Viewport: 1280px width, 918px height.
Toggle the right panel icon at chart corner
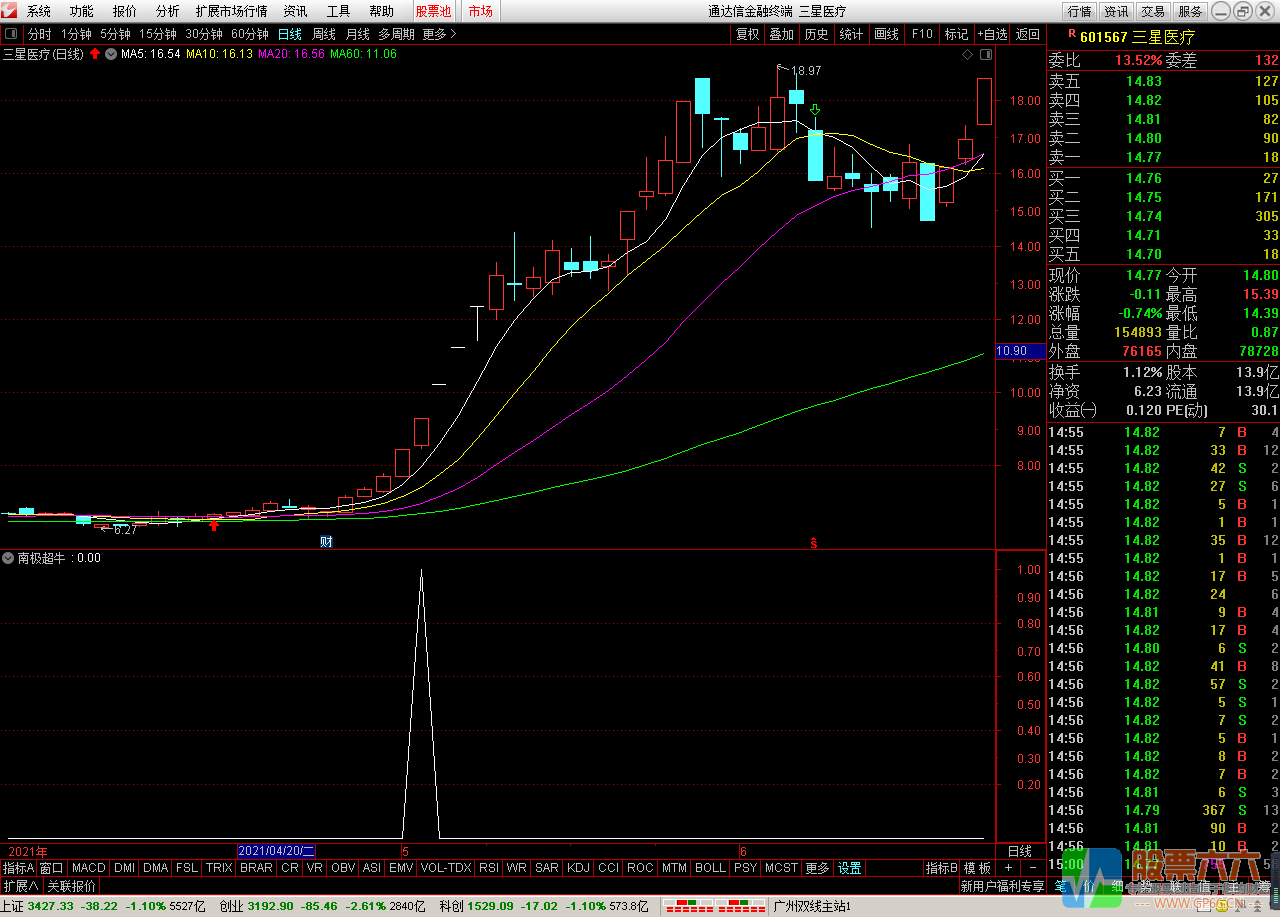click(x=985, y=54)
